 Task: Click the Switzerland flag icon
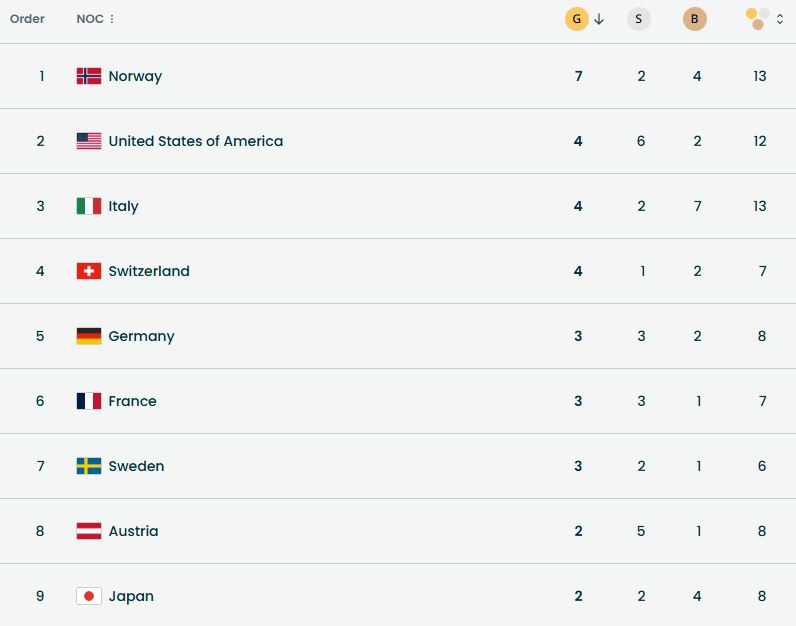[89, 271]
